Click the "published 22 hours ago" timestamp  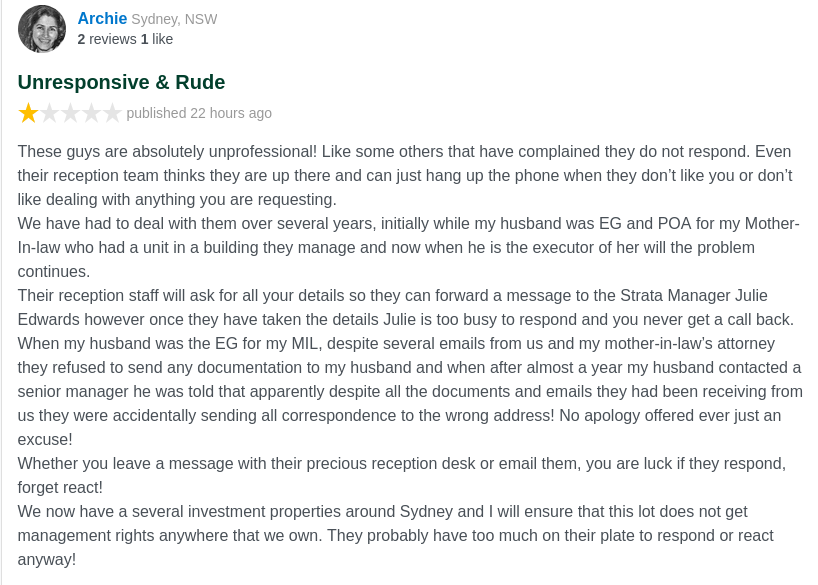pos(199,113)
